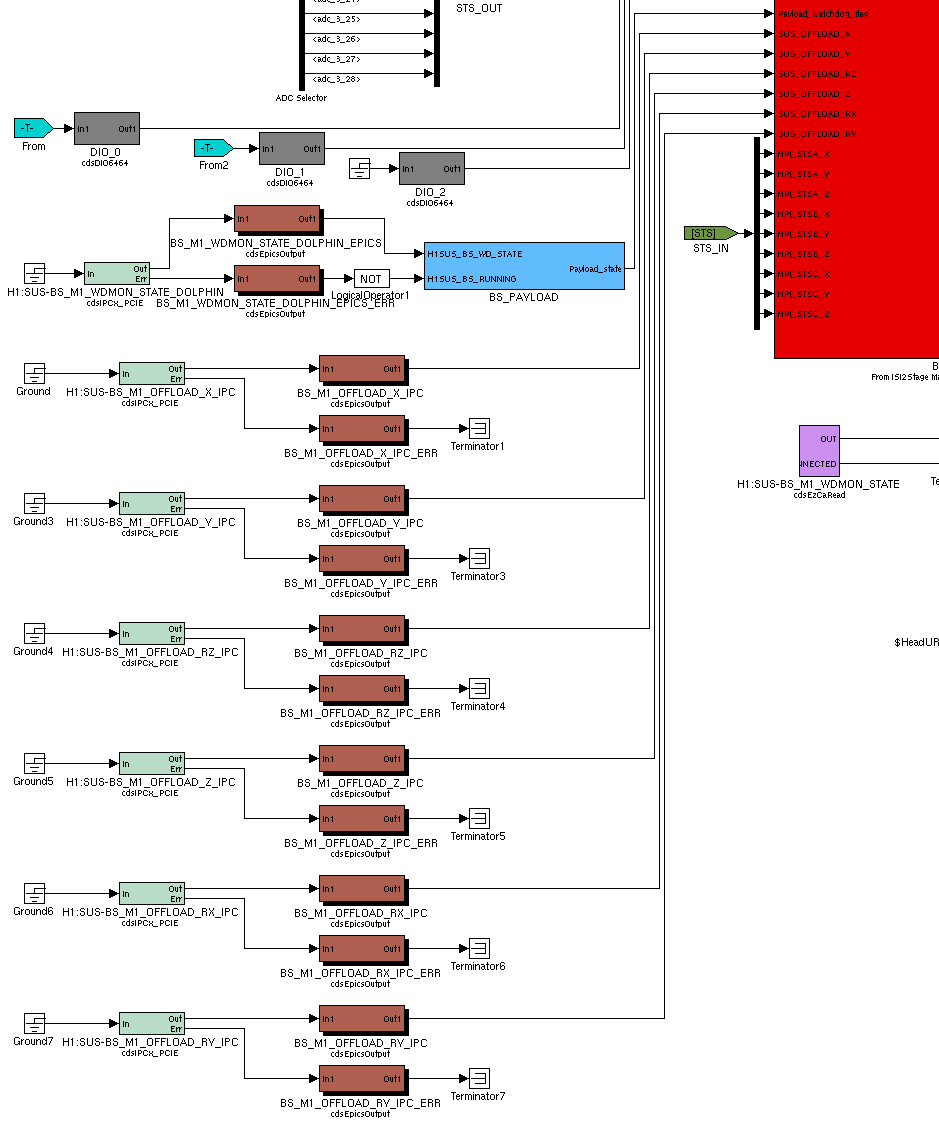Select the ground block feeding DIO_2
This screenshot has width=939, height=1135.
tap(360, 169)
